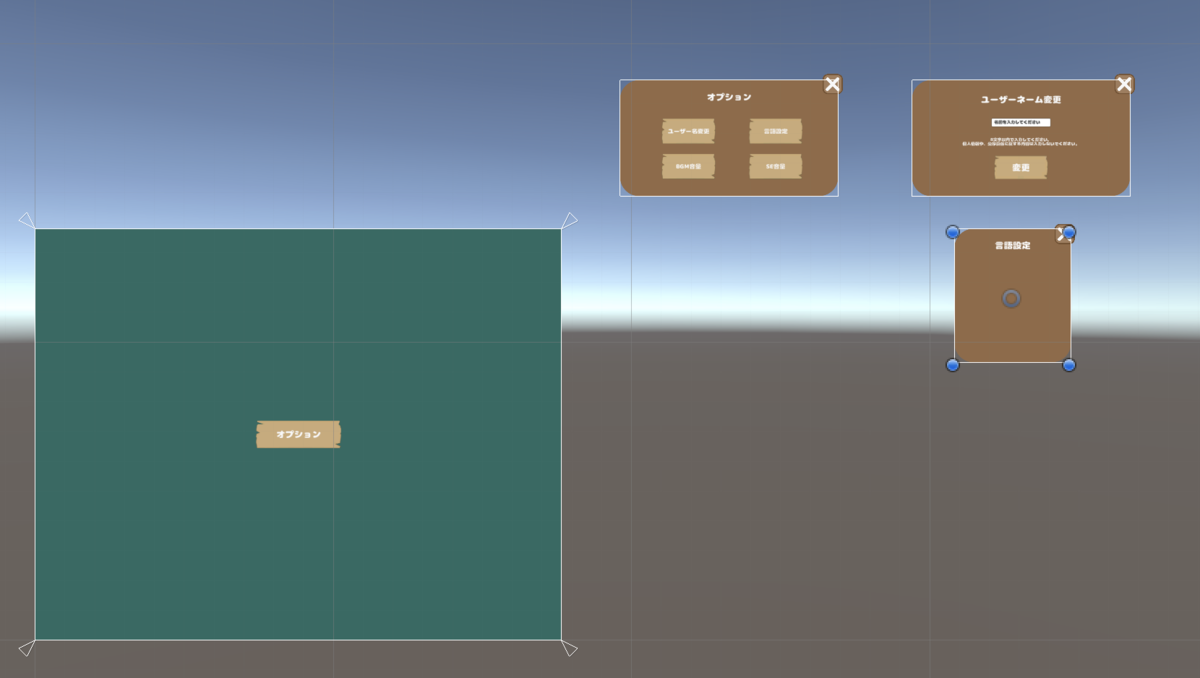Click the top-left anchor triangle of the green canvas
This screenshot has width=1200, height=678.
[x=26, y=219]
